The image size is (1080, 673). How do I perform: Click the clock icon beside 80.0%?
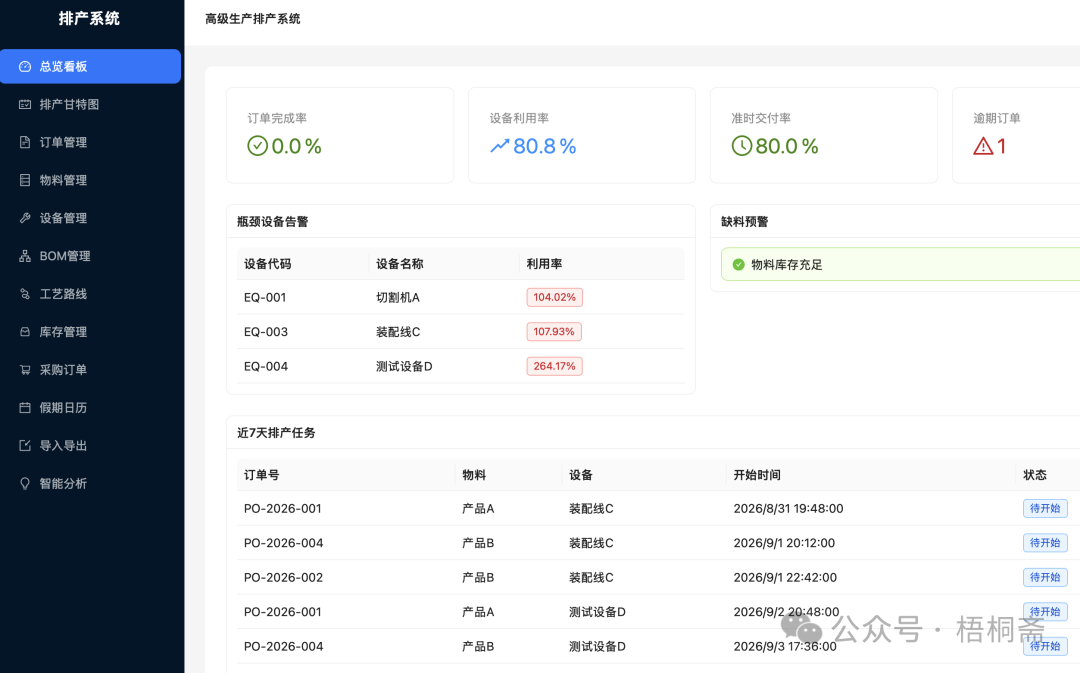tap(742, 146)
